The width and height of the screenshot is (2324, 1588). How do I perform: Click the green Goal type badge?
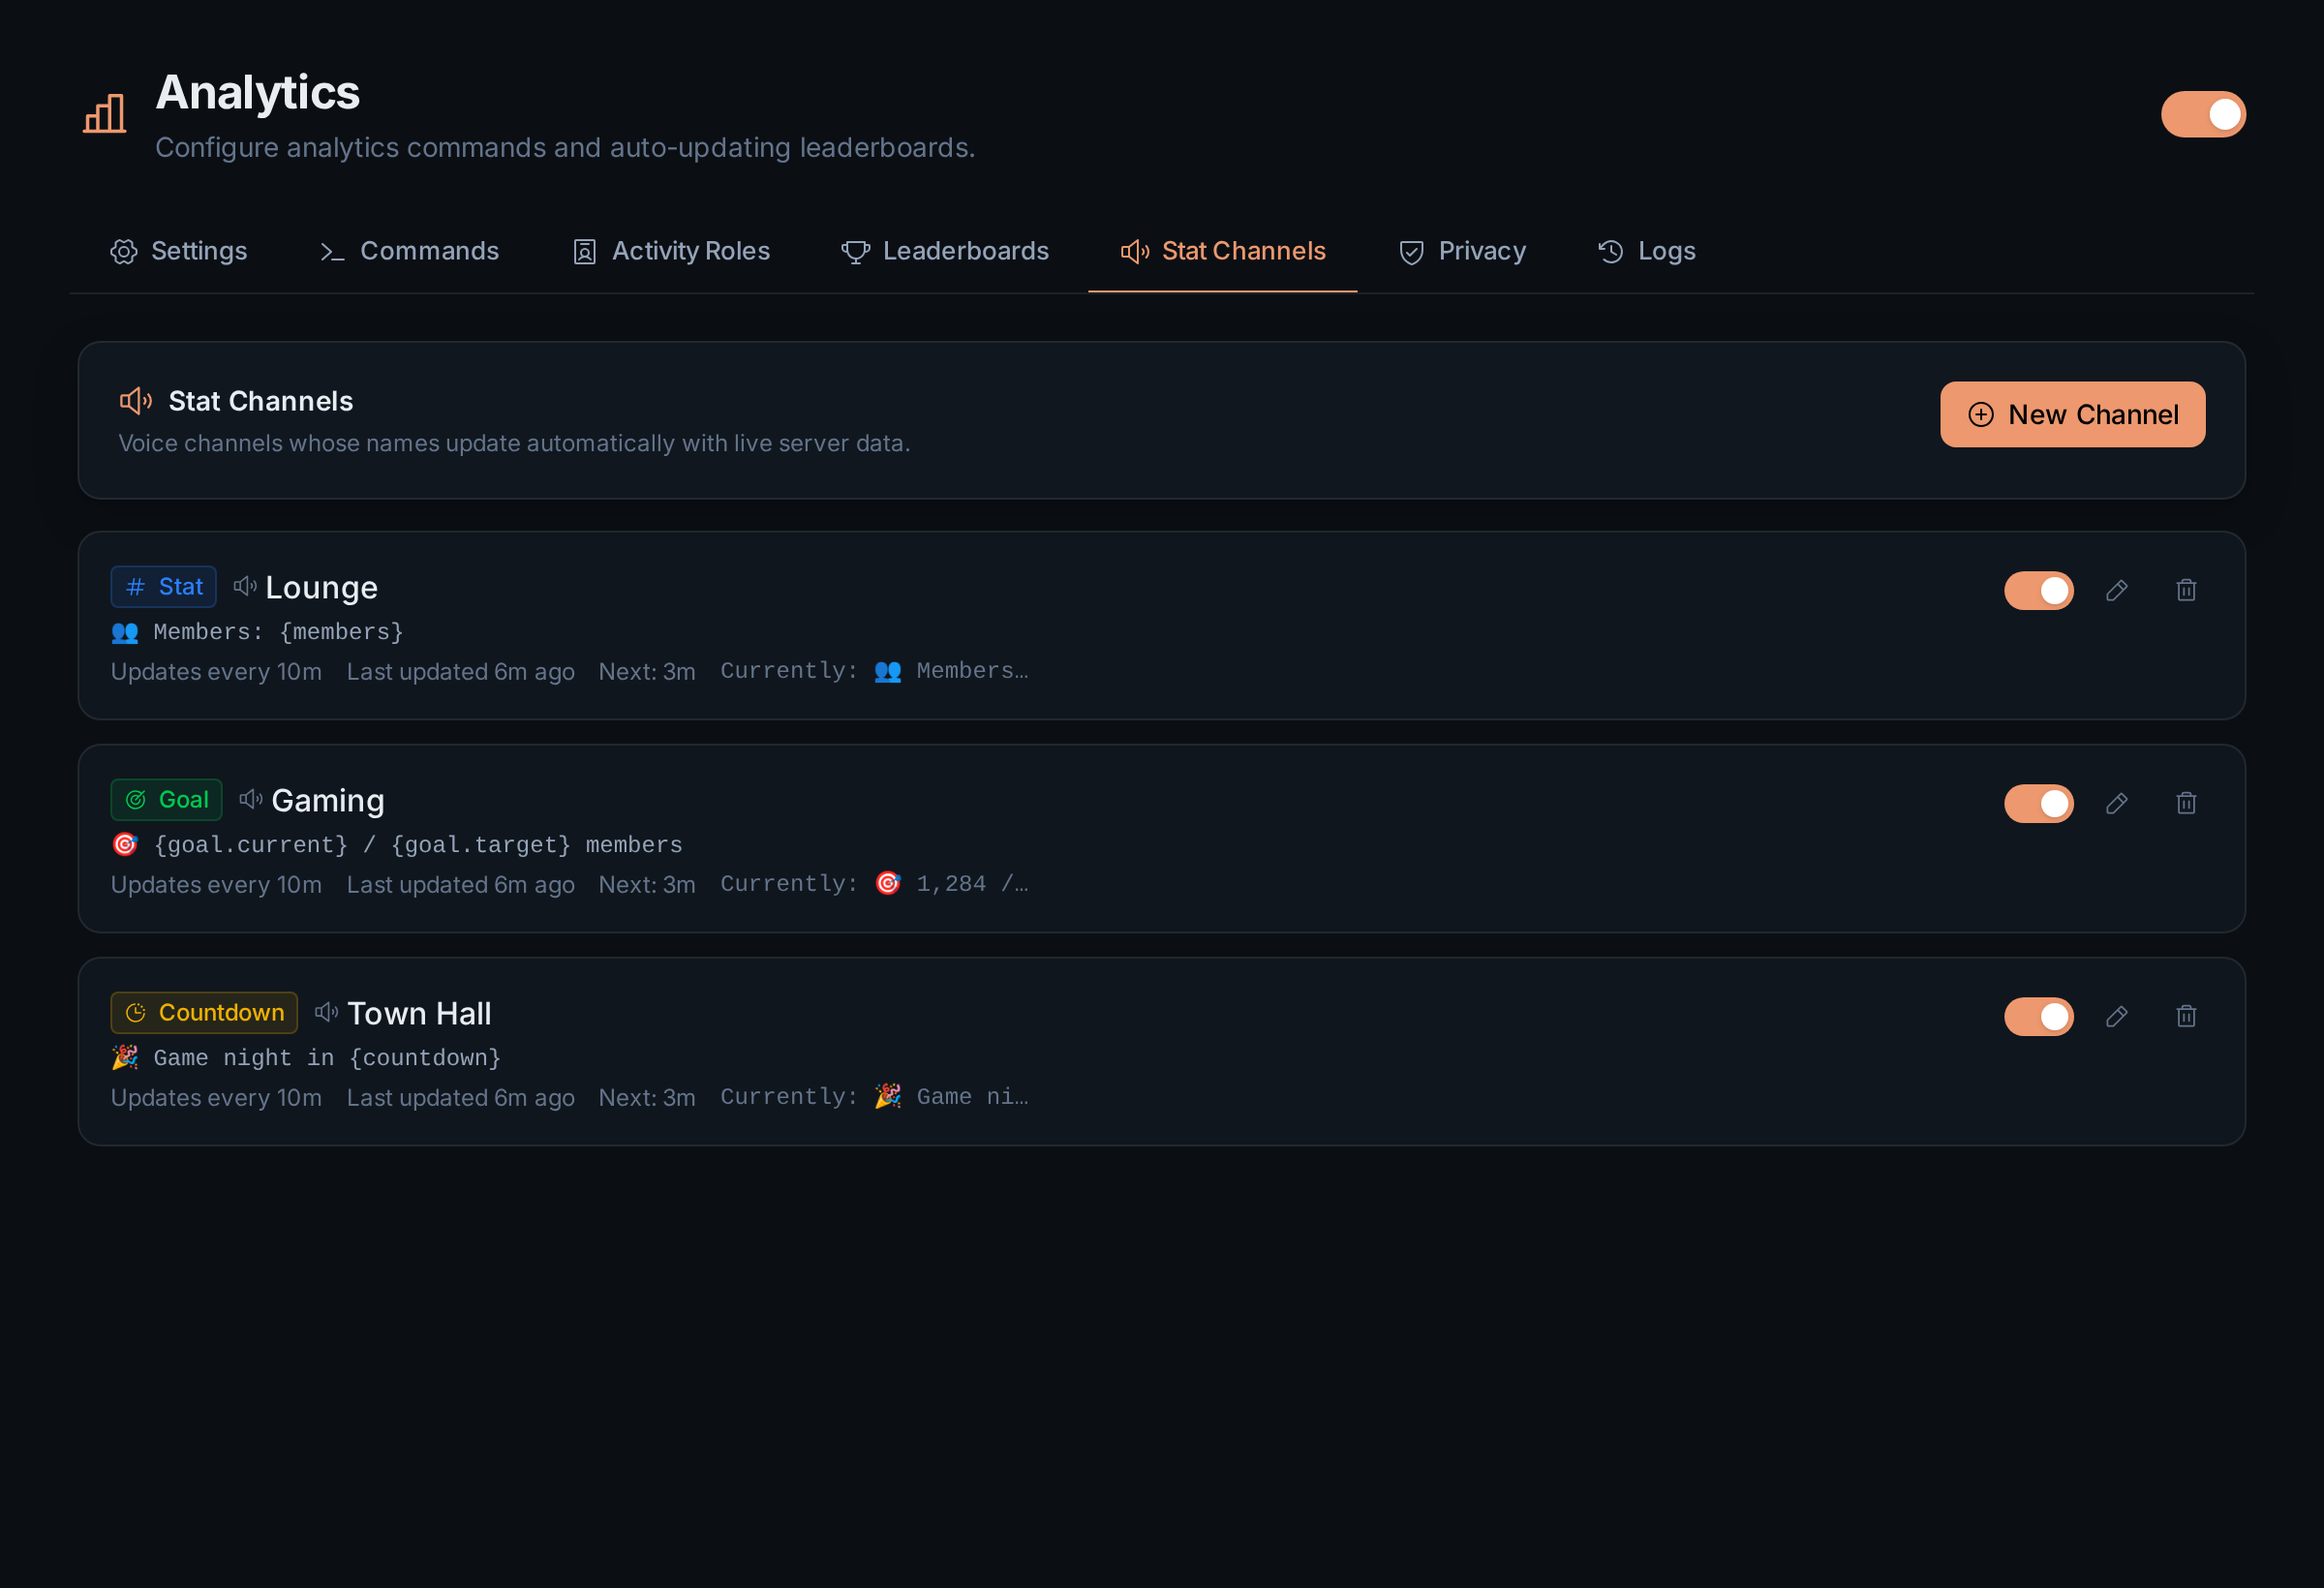pos(167,800)
